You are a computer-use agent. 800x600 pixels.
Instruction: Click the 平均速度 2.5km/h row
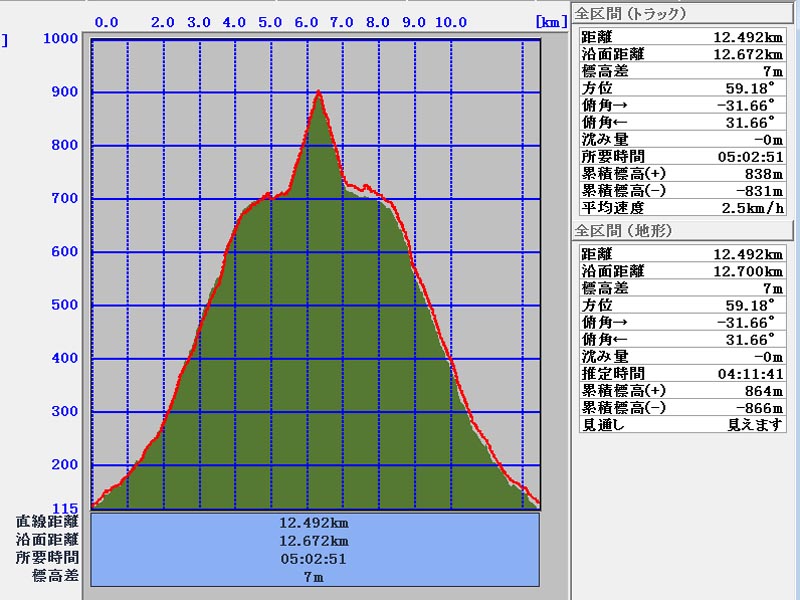tap(682, 208)
